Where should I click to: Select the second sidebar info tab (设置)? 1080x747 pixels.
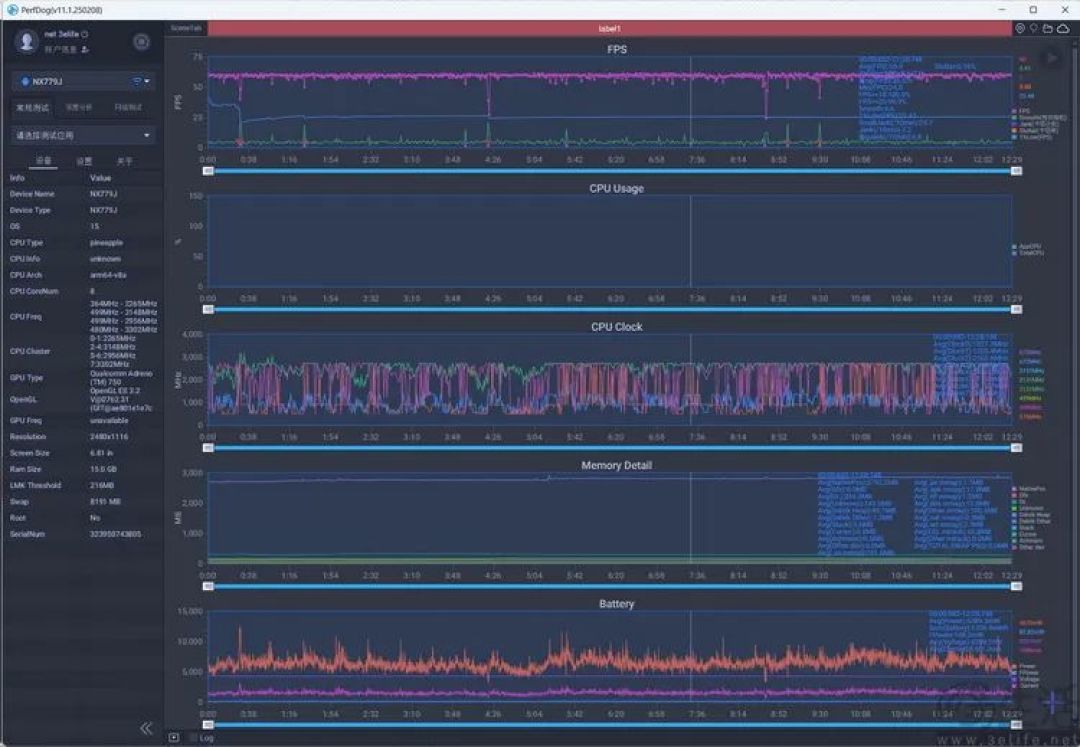coord(84,161)
